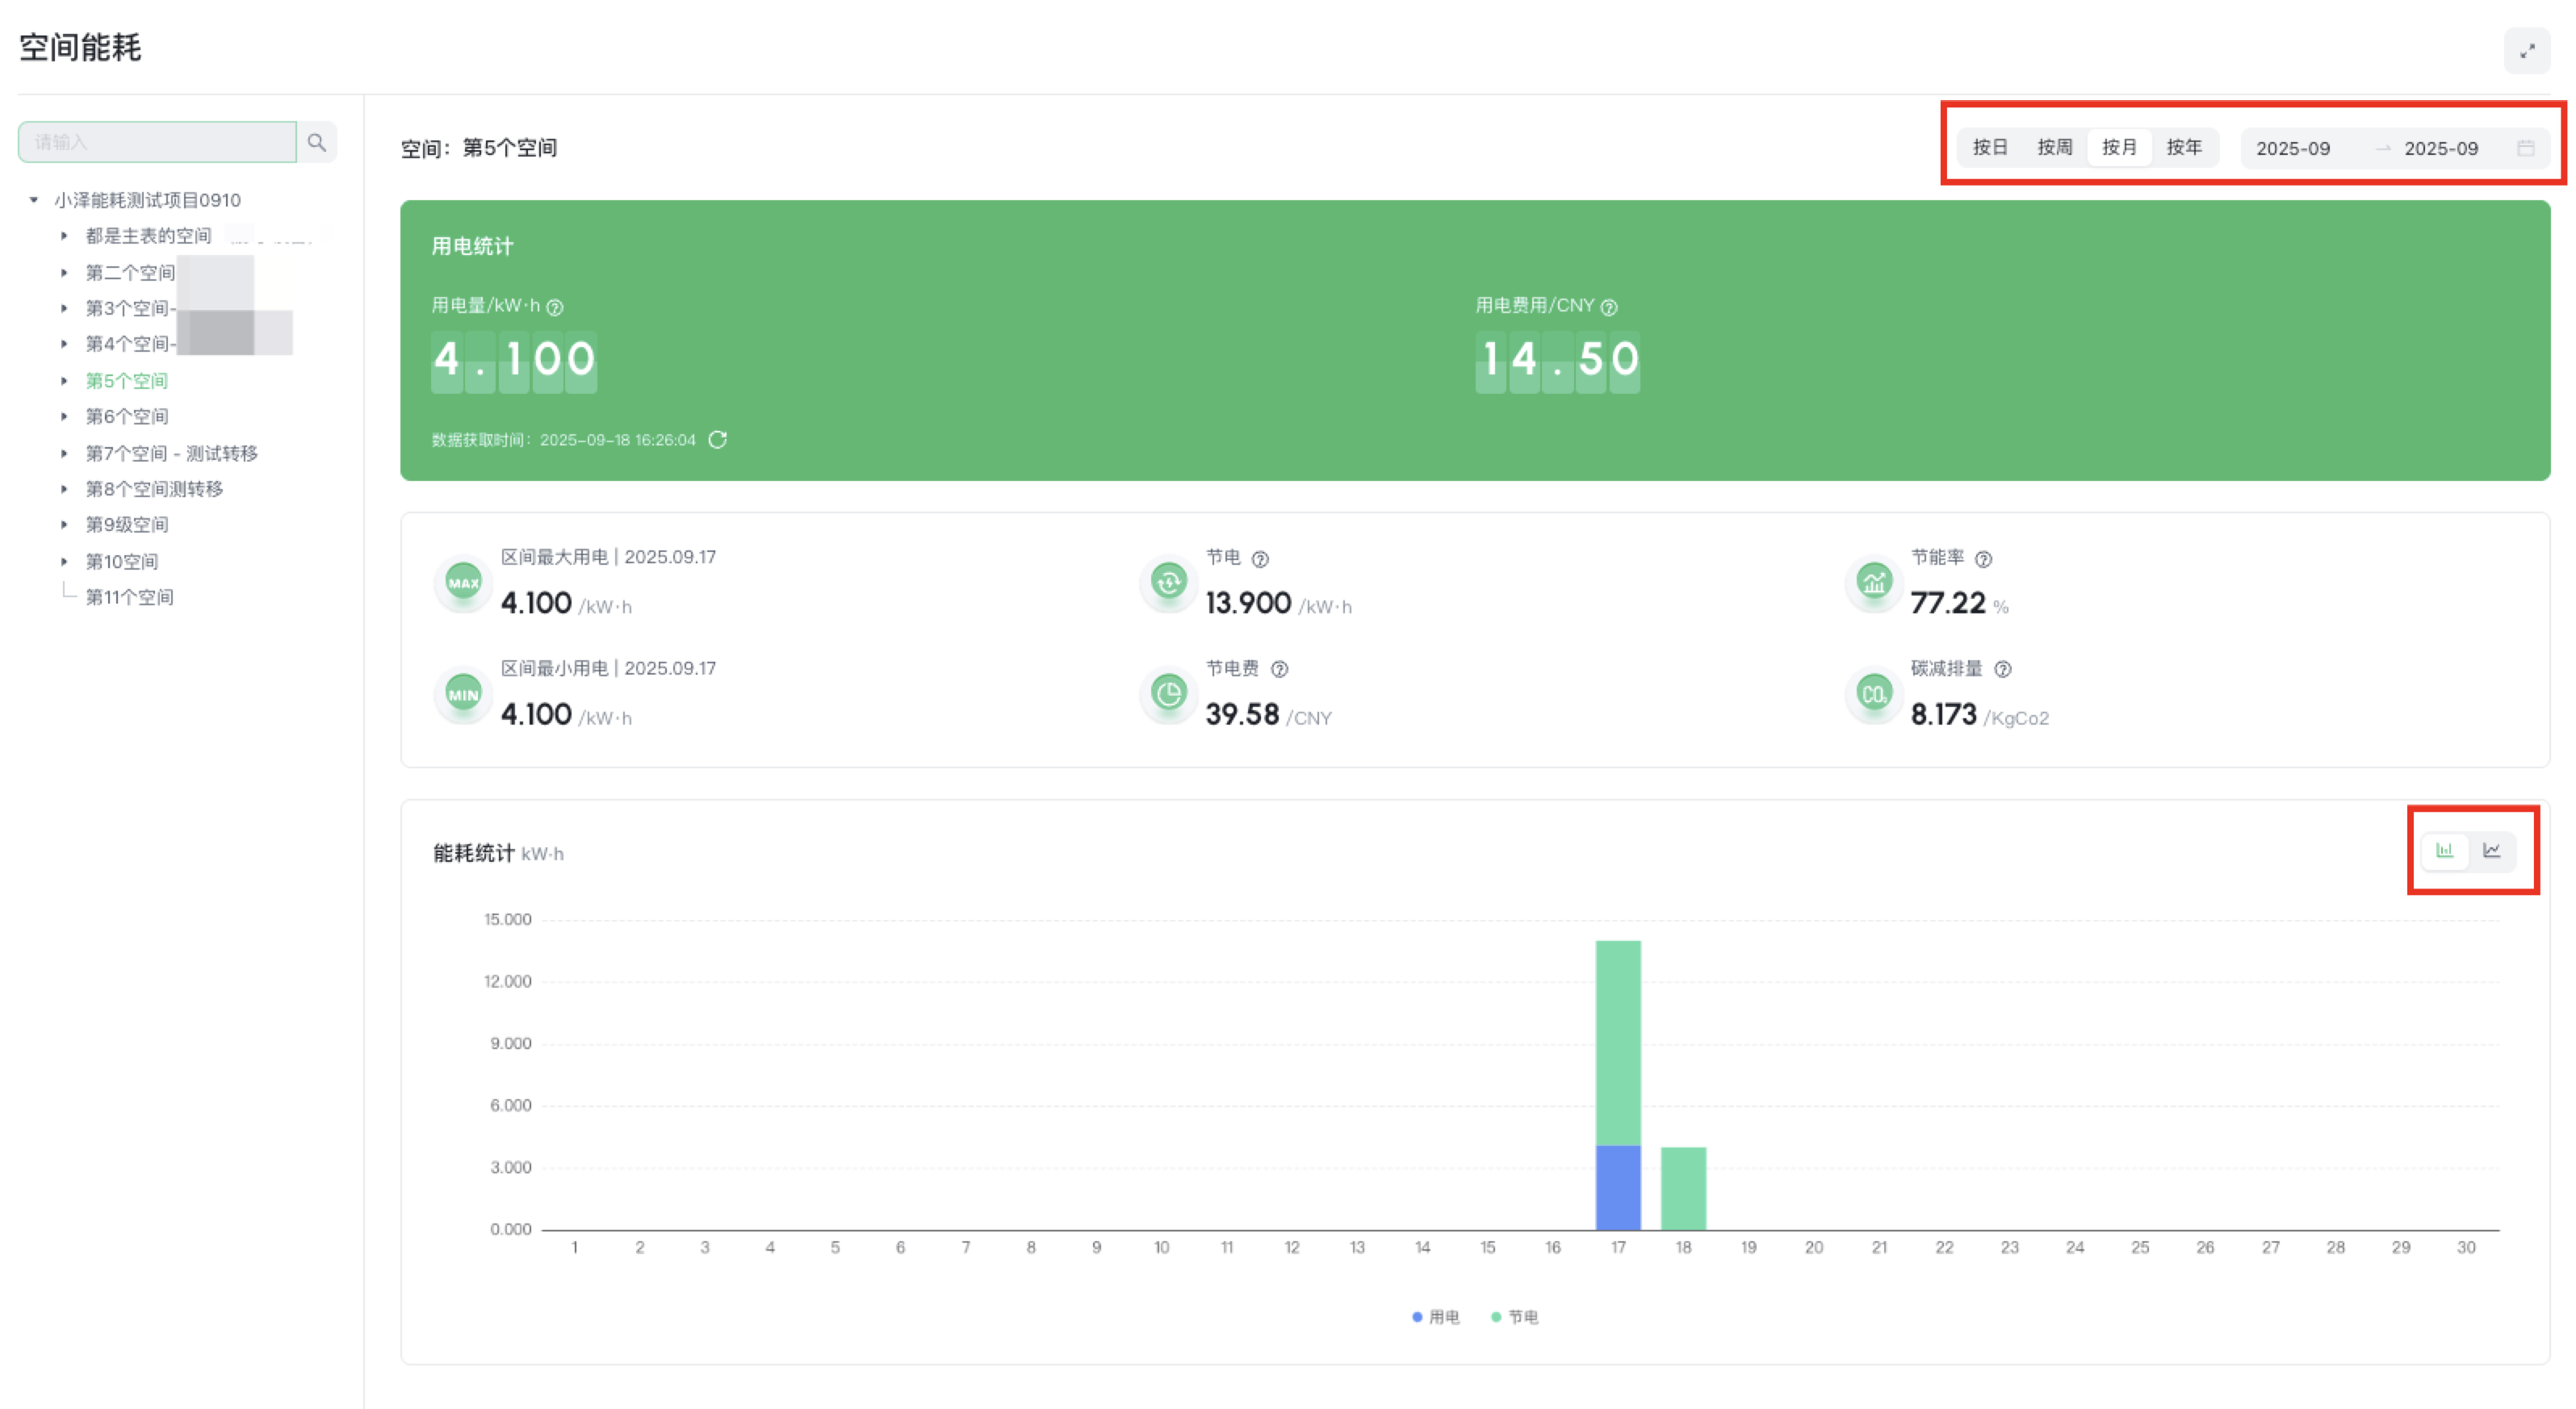2576x1409 pixels.
Task: Select the 按日 time granularity
Action: (x=1989, y=148)
